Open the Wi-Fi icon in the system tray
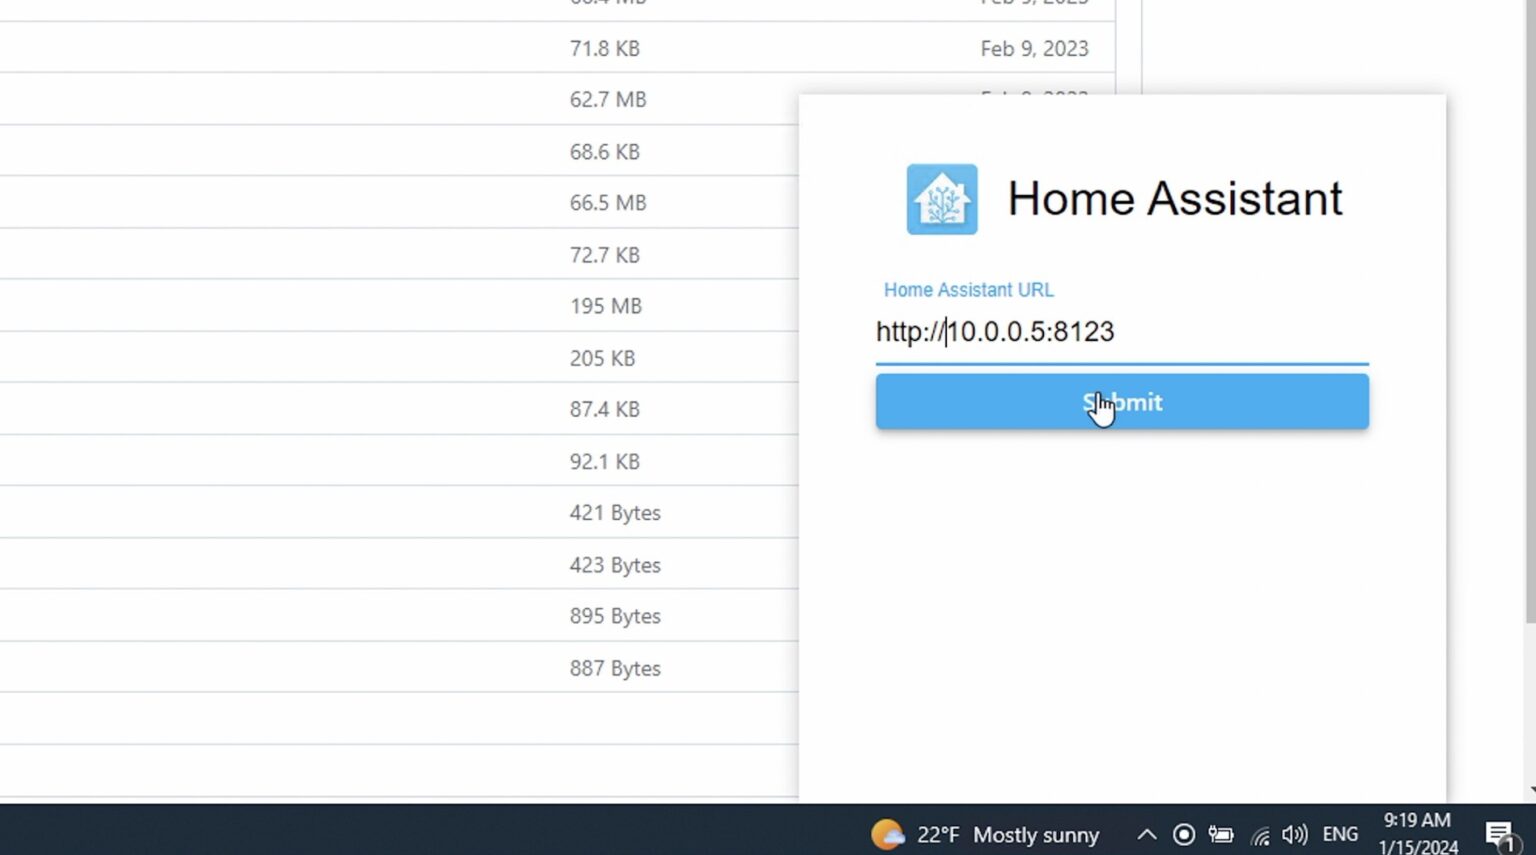Viewport: 1536px width, 855px height. pos(1259,834)
